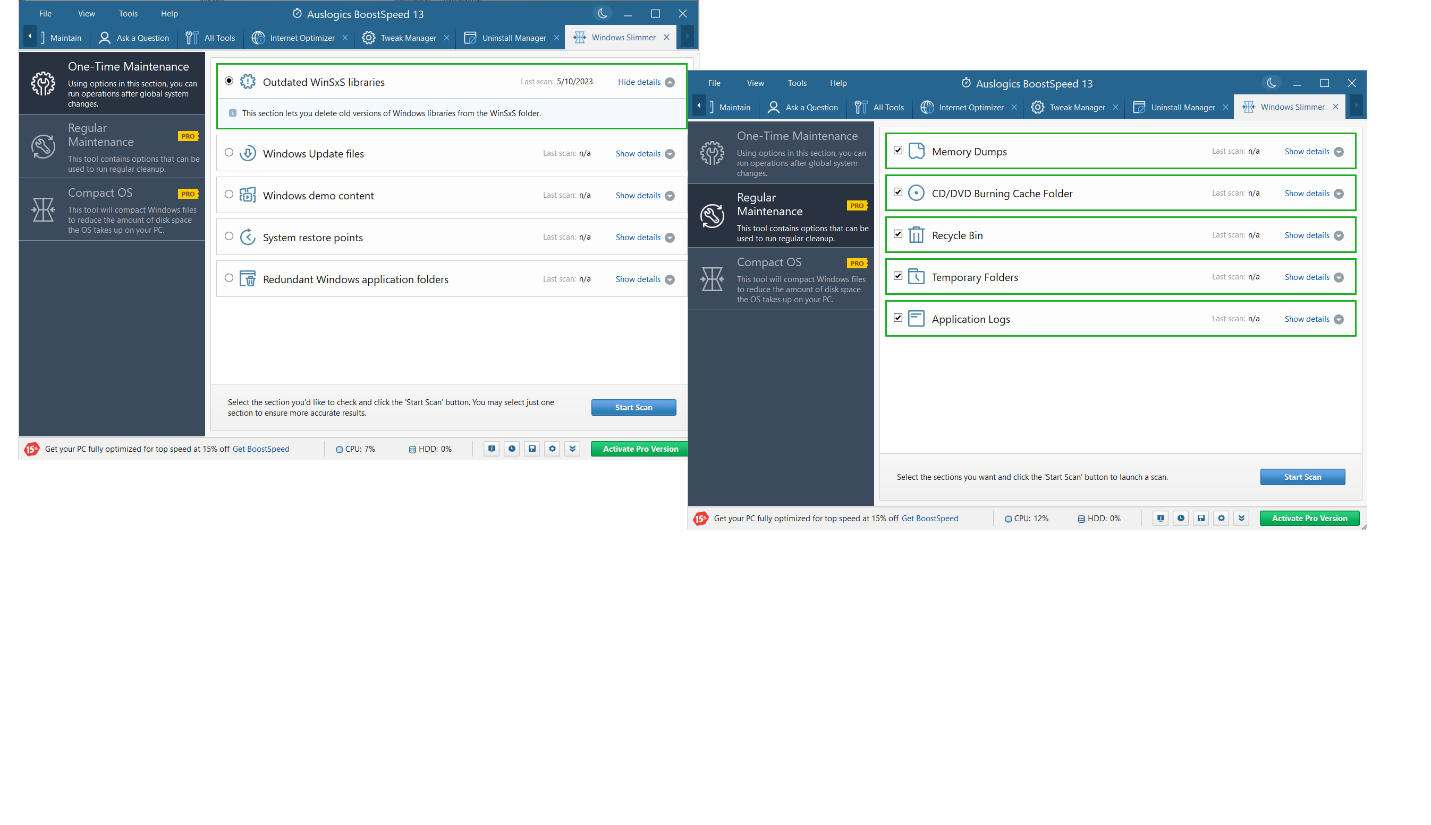This screenshot has height=825, width=1431.
Task: Click the gear settings icon in left window status bar
Action: click(x=552, y=449)
